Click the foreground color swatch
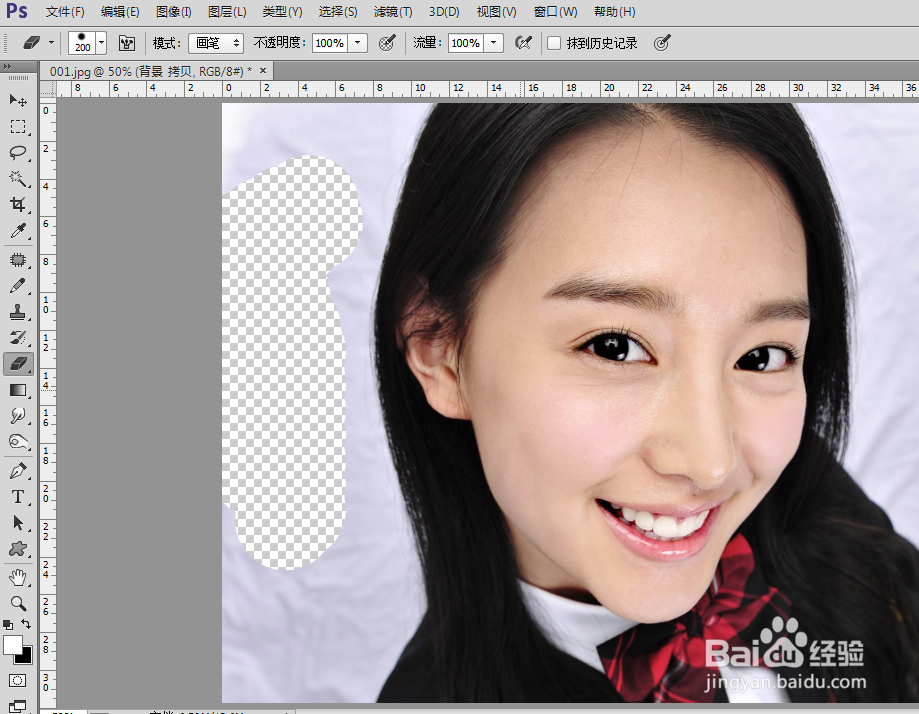919x714 pixels. pyautogui.click(x=12, y=645)
